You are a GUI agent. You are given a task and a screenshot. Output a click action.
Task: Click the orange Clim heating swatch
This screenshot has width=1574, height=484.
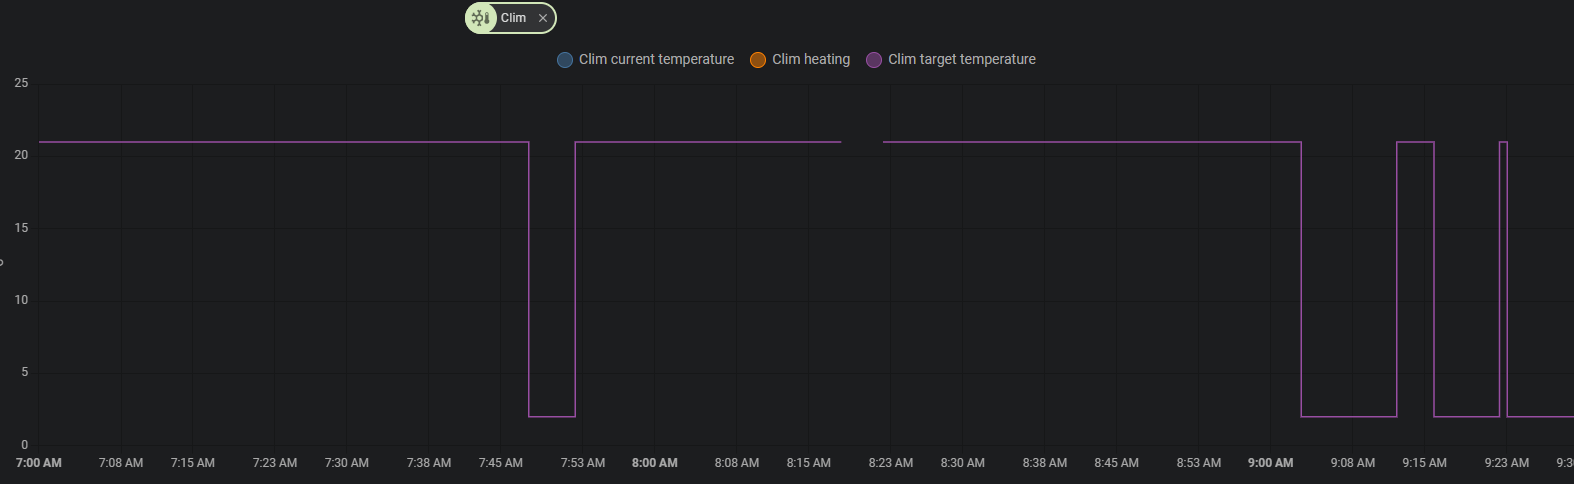tap(758, 60)
